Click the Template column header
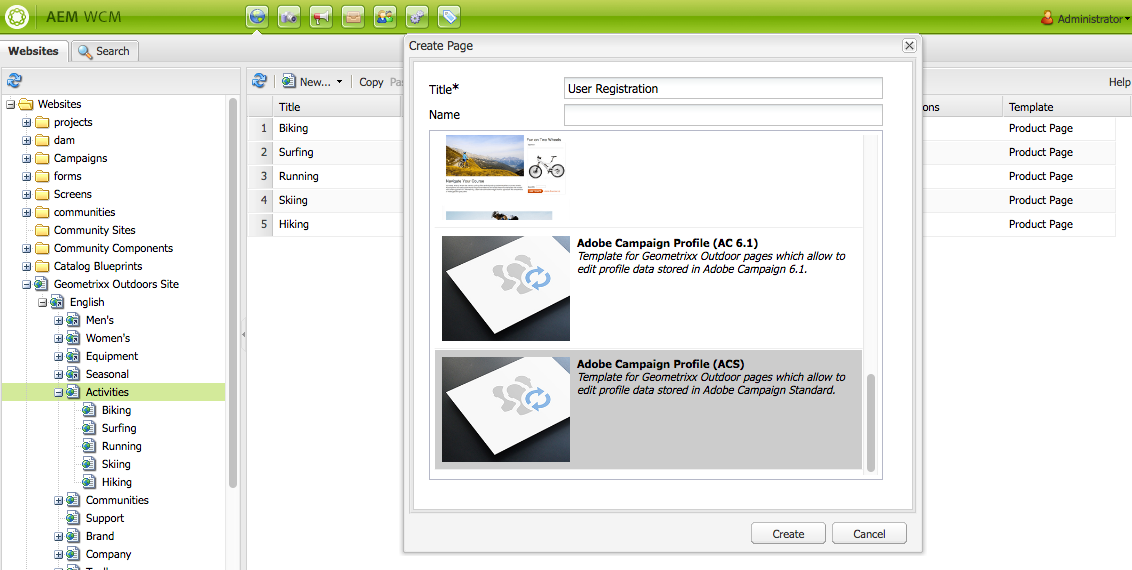This screenshot has width=1132, height=570. click(x=1066, y=107)
